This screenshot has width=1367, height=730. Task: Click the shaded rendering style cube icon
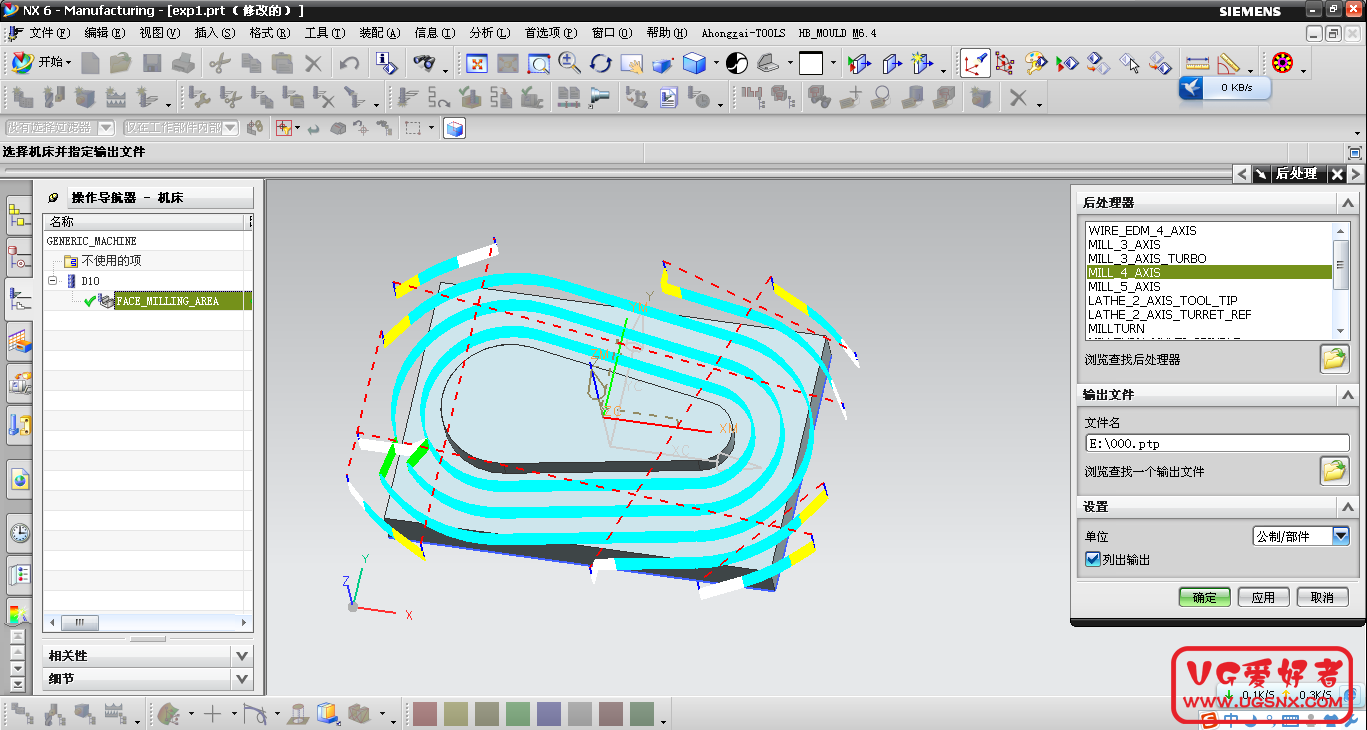pos(693,64)
